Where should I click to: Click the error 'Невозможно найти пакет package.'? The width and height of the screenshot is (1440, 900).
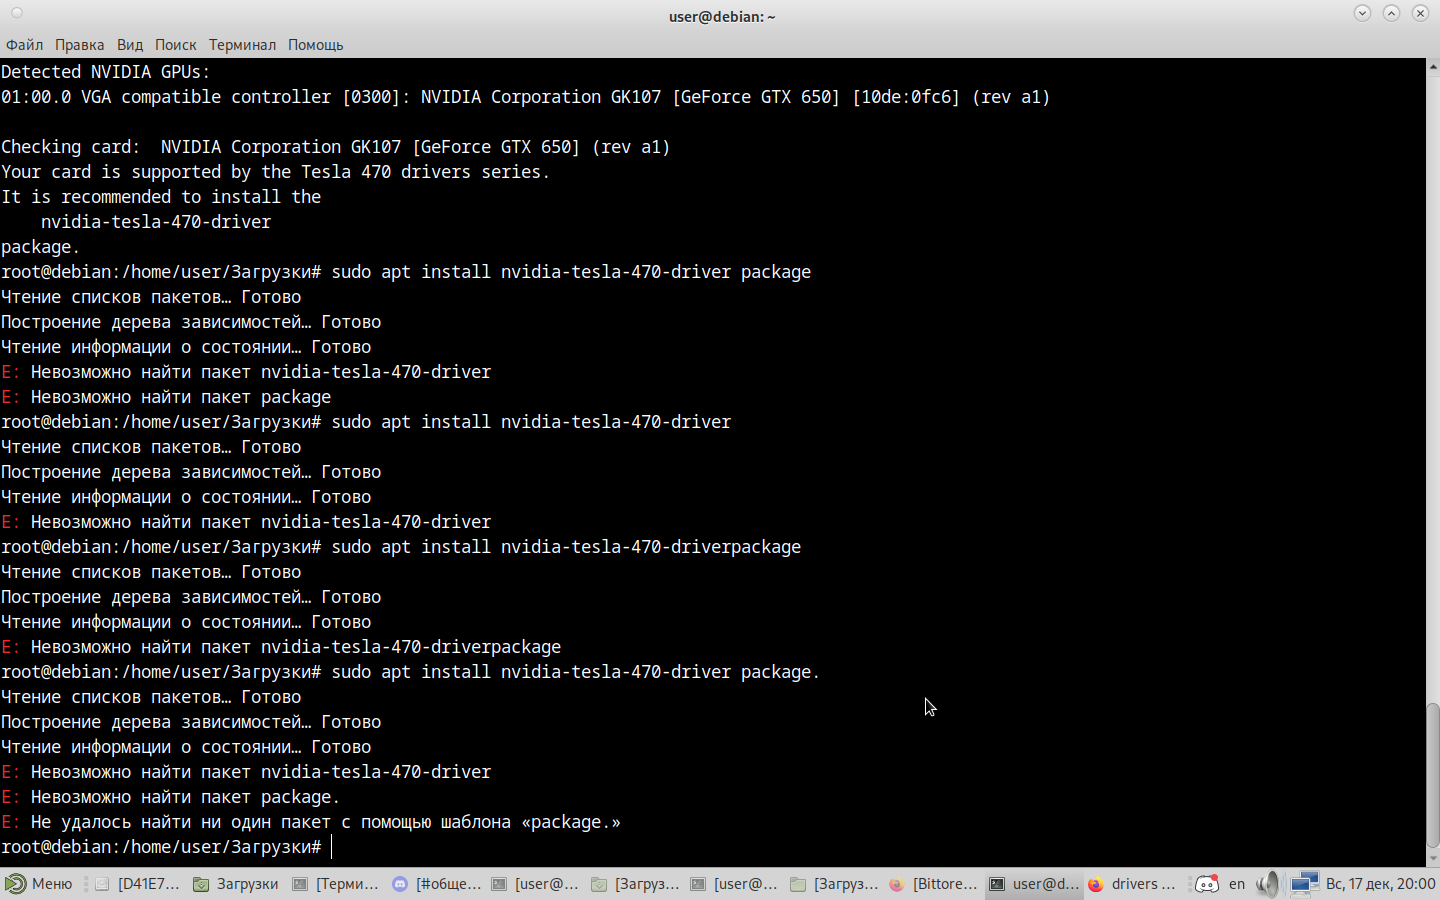171,797
